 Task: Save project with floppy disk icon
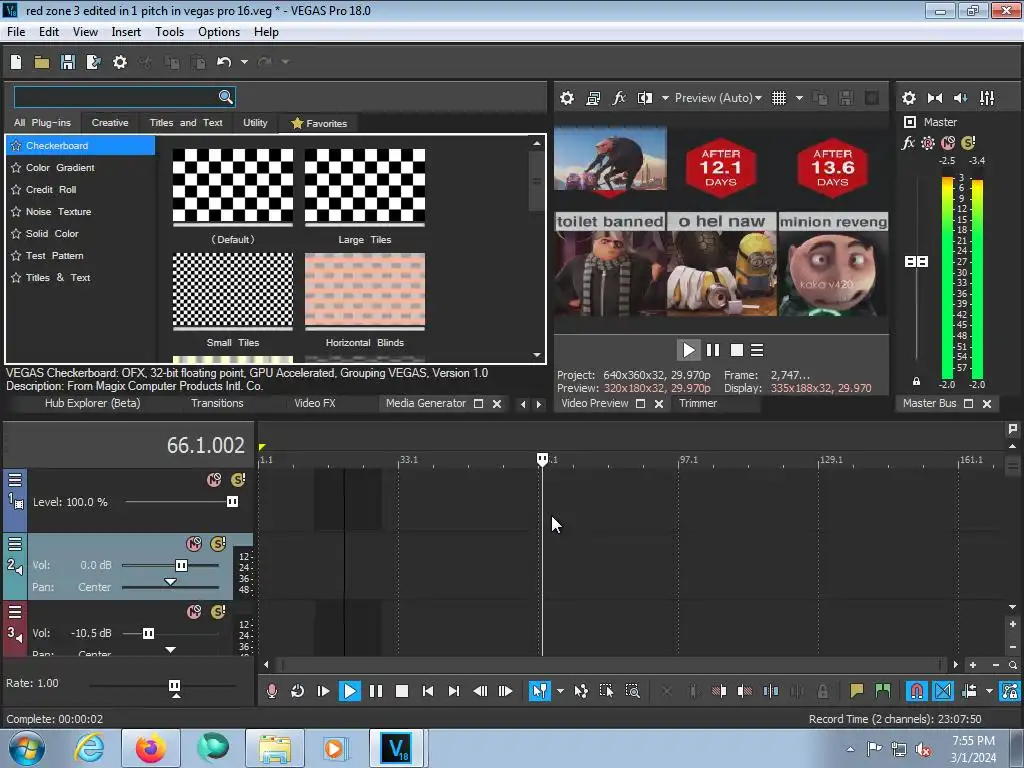pos(67,62)
